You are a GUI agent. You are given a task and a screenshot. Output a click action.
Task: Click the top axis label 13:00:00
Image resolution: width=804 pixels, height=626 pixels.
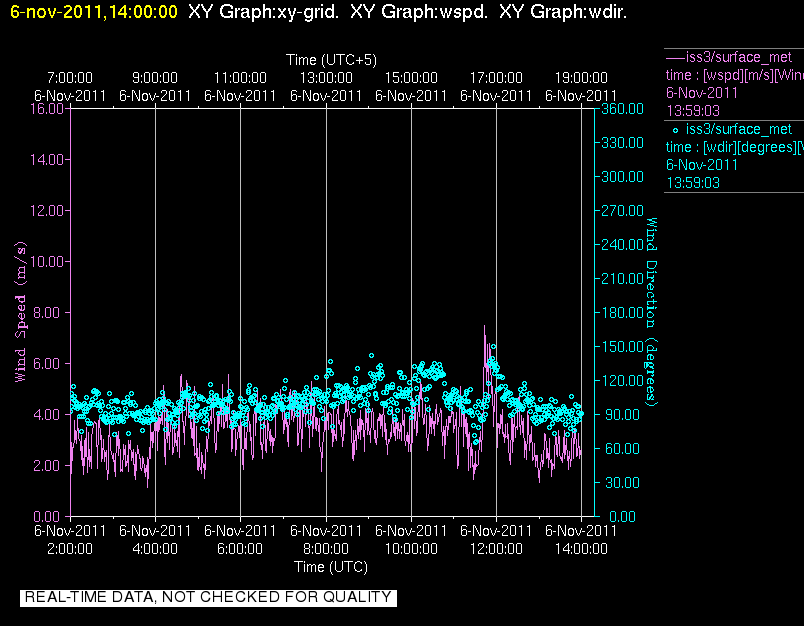coord(326,78)
